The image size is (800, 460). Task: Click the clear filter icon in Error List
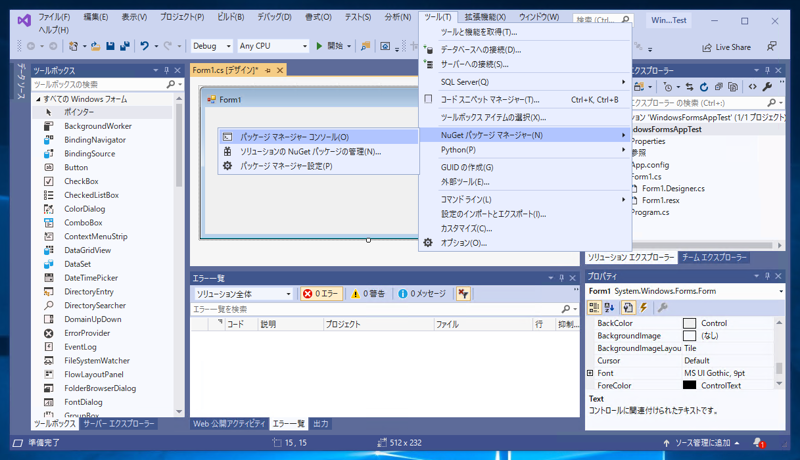(x=463, y=294)
